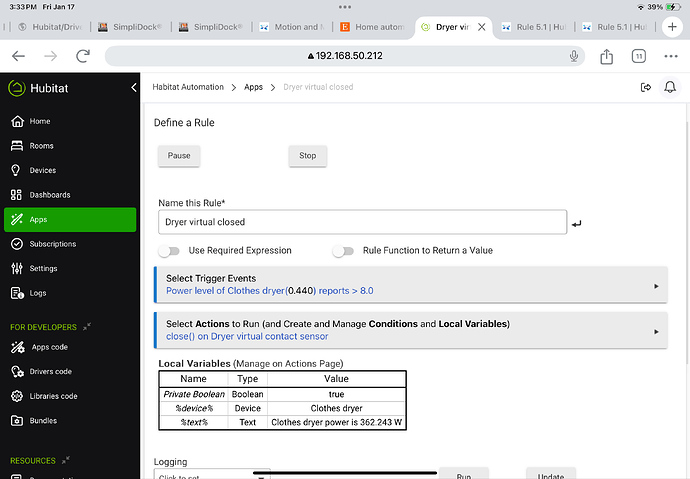690x479 pixels.
Task: Click the Stop button
Action: click(x=308, y=156)
